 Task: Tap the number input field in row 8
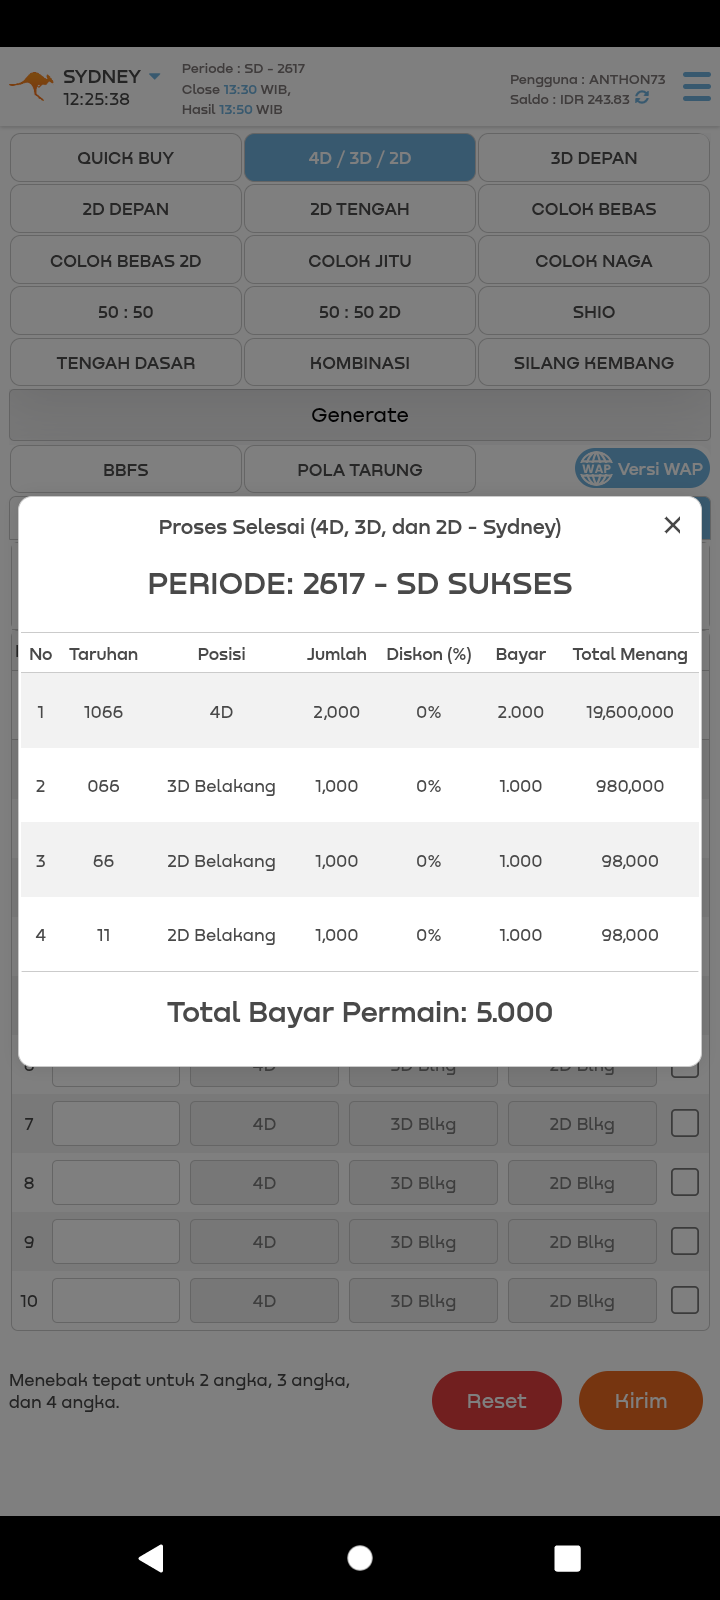[116, 1183]
